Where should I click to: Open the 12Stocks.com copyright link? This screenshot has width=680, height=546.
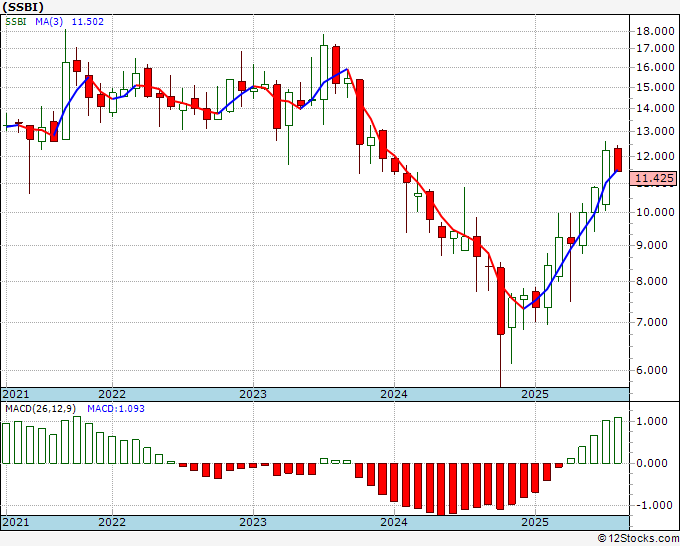coord(638,539)
